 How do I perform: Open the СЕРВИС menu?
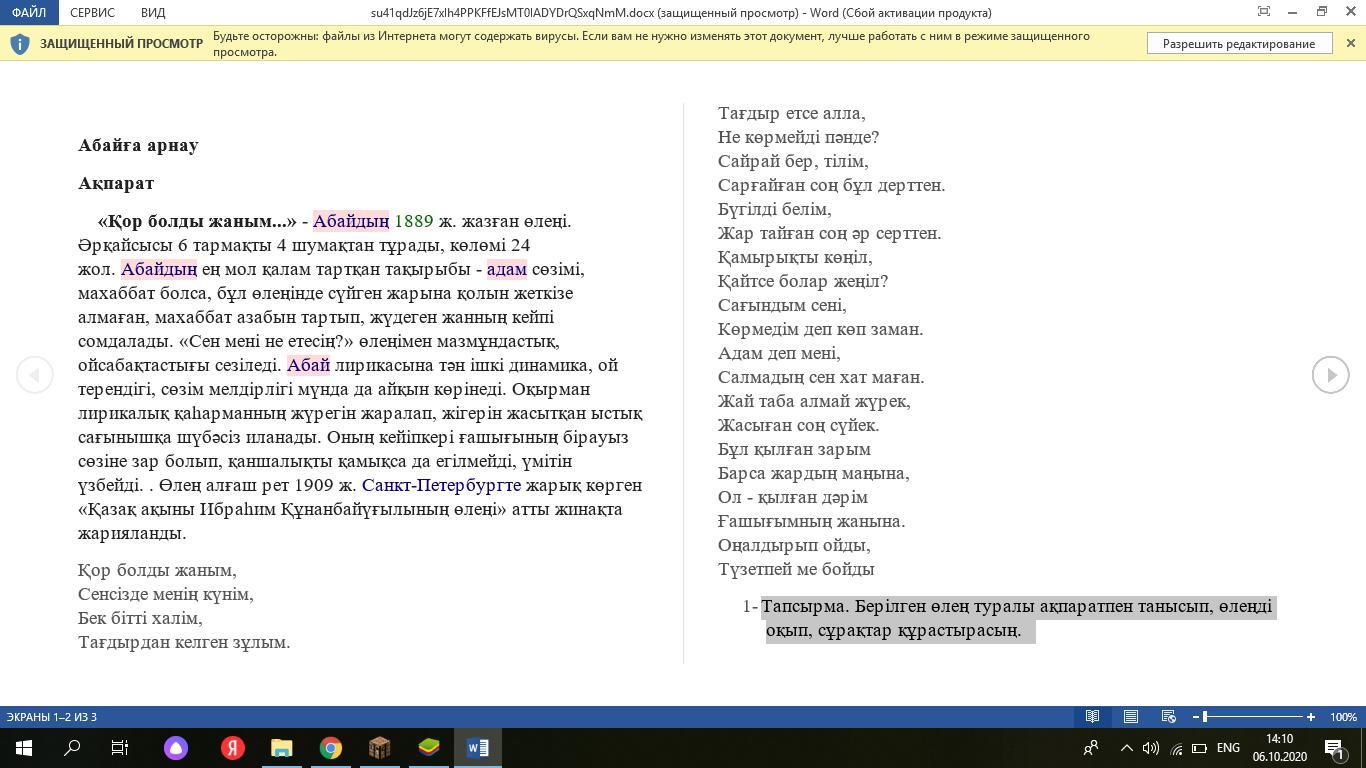pyautogui.click(x=93, y=12)
